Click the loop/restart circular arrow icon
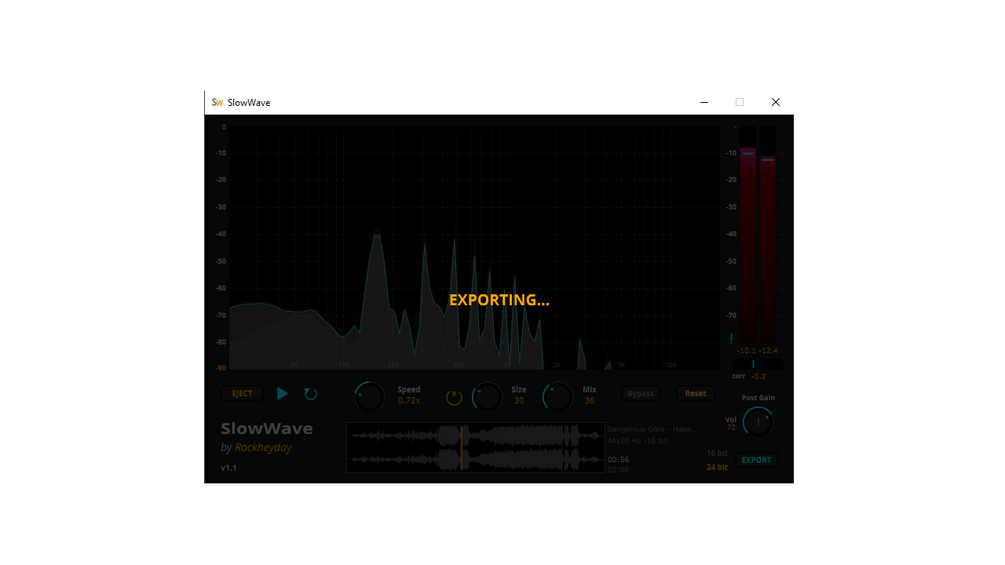This screenshot has width=1005, height=565. click(310, 394)
